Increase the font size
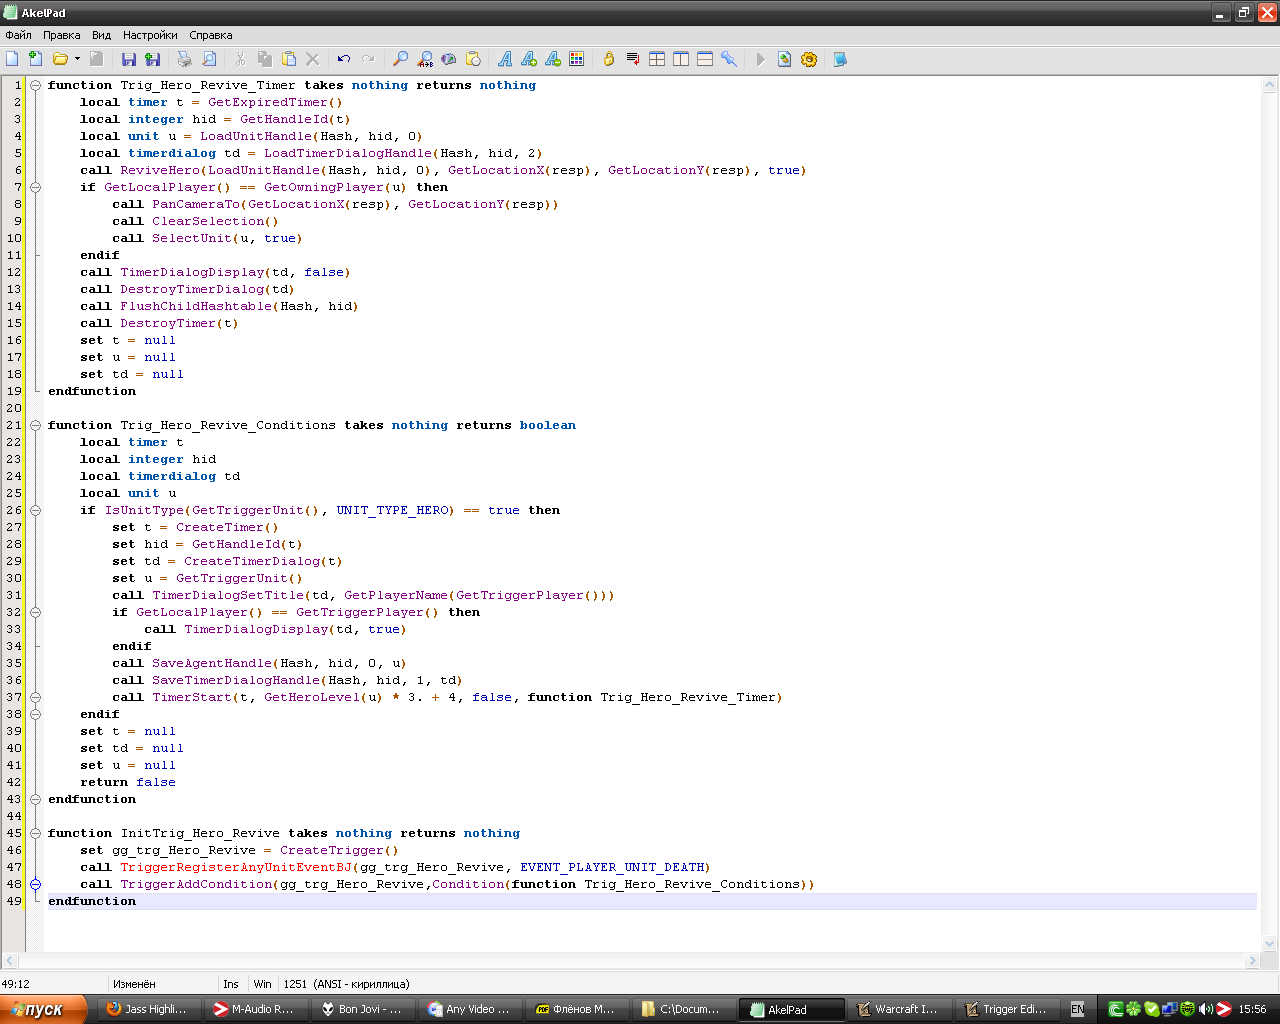The width and height of the screenshot is (1280, 1024). 529,59
